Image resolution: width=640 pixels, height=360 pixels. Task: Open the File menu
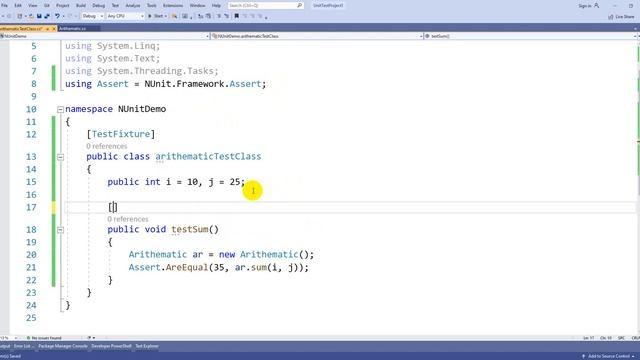tap(4, 6)
